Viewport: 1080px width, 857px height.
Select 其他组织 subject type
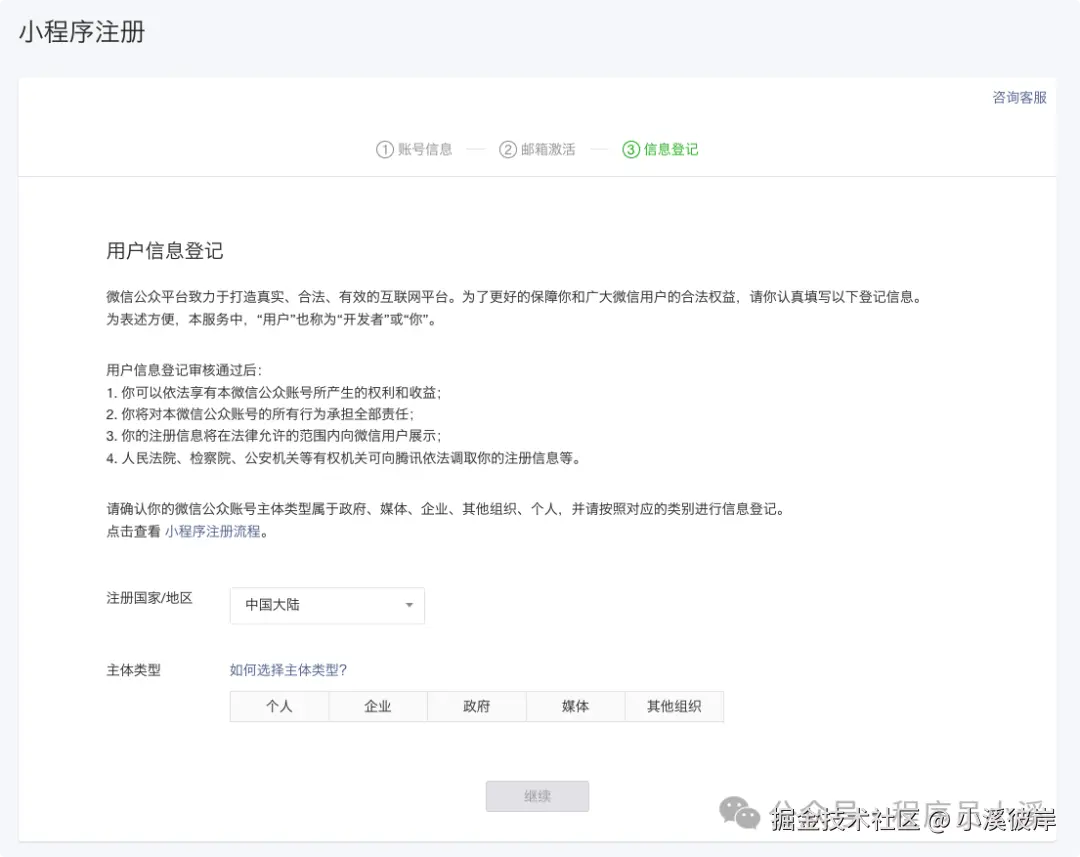(x=674, y=706)
